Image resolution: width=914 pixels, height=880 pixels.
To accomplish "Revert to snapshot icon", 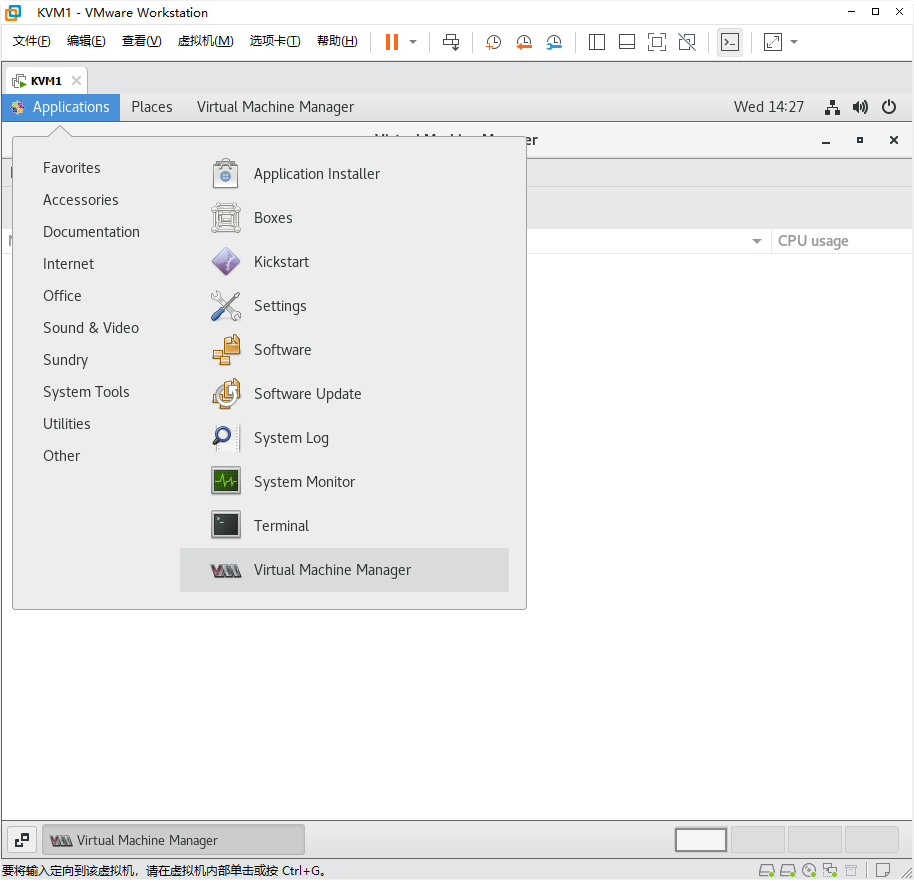I will click(x=523, y=42).
